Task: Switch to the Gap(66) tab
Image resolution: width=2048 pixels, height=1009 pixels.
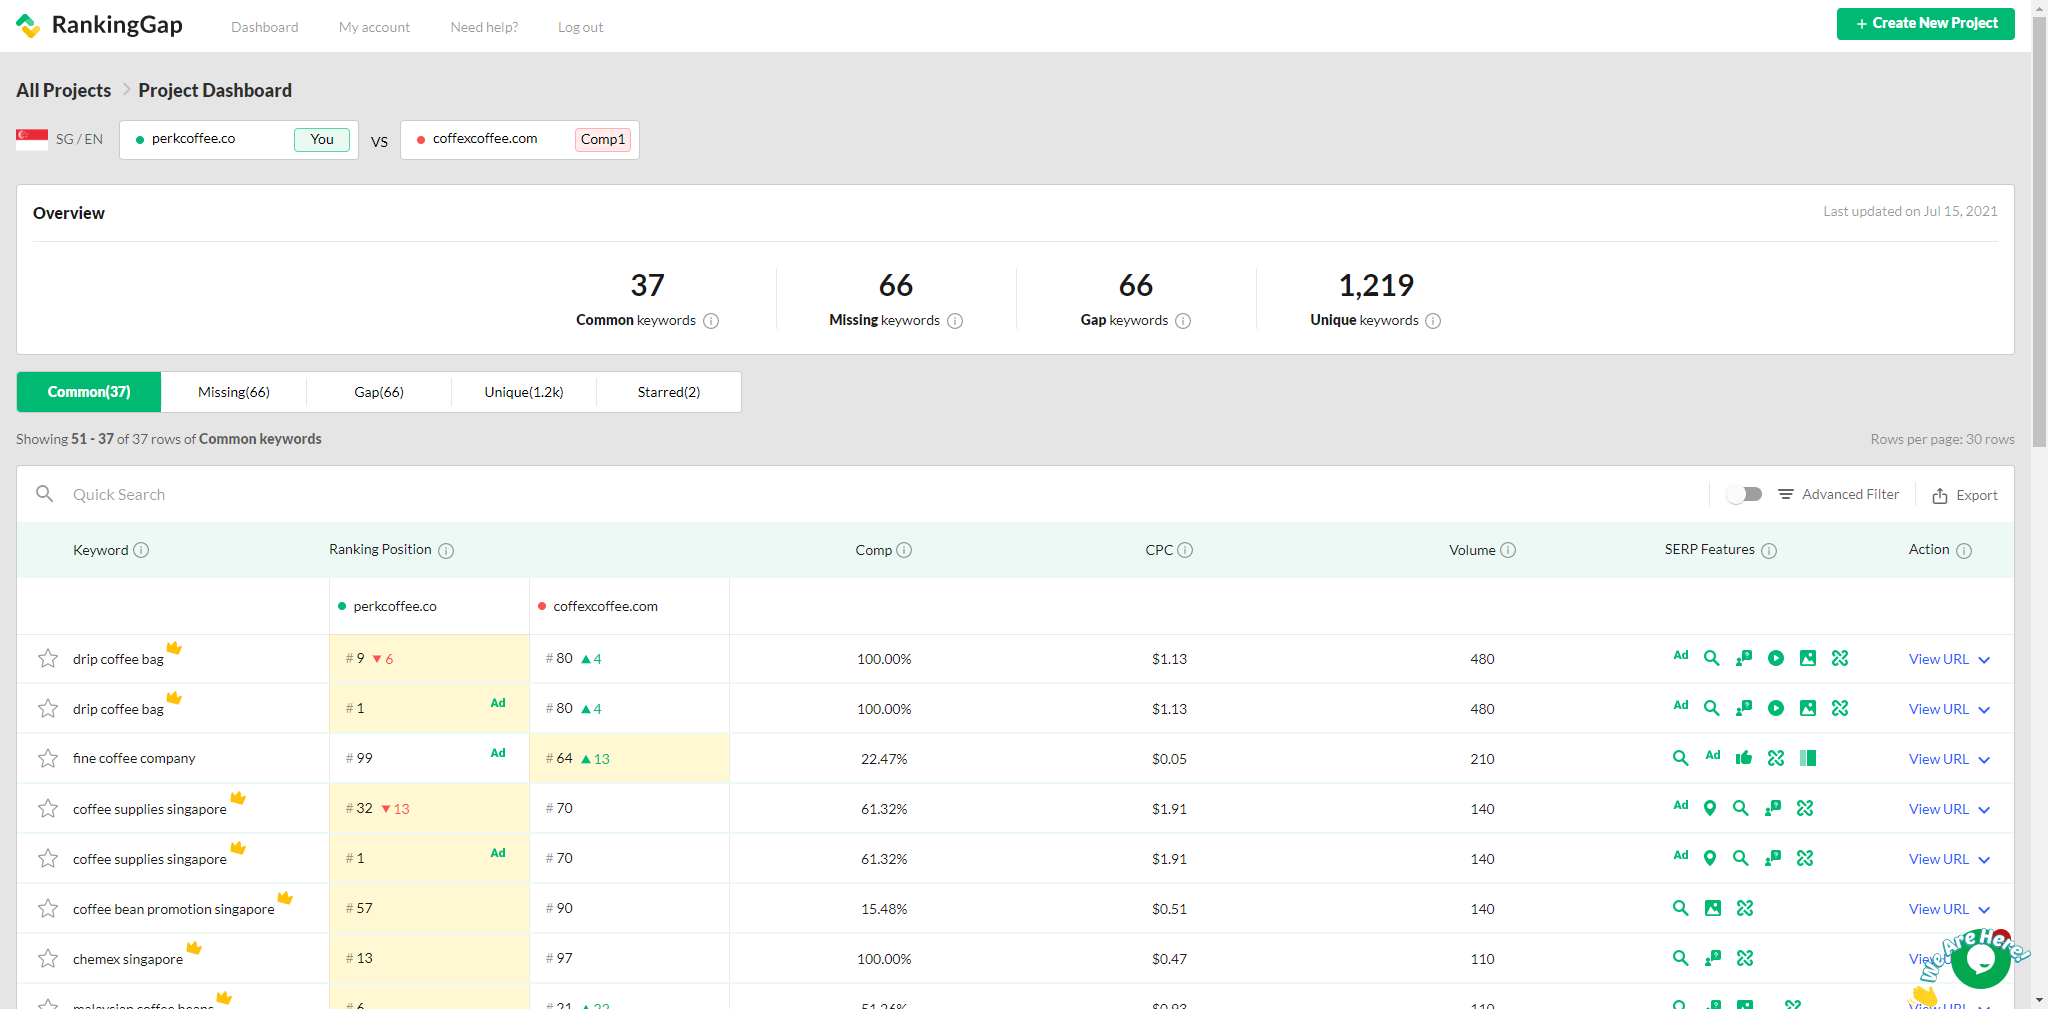Action: coord(379,392)
